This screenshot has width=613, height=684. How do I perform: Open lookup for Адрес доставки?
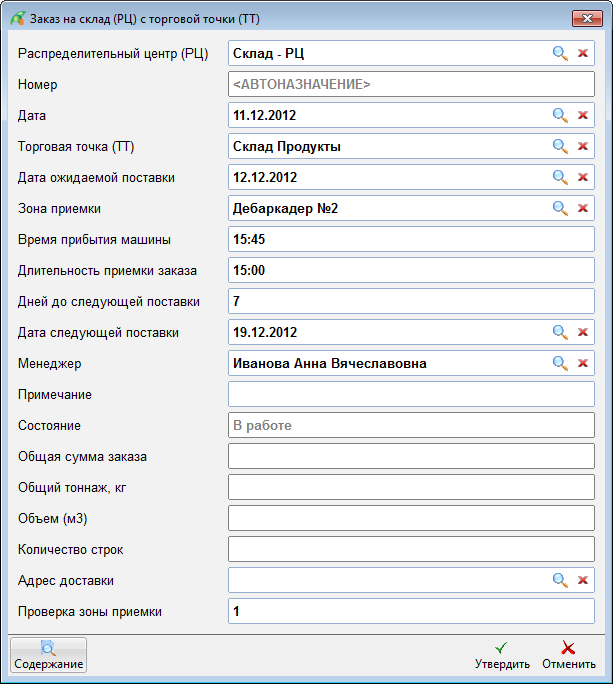(x=560, y=580)
